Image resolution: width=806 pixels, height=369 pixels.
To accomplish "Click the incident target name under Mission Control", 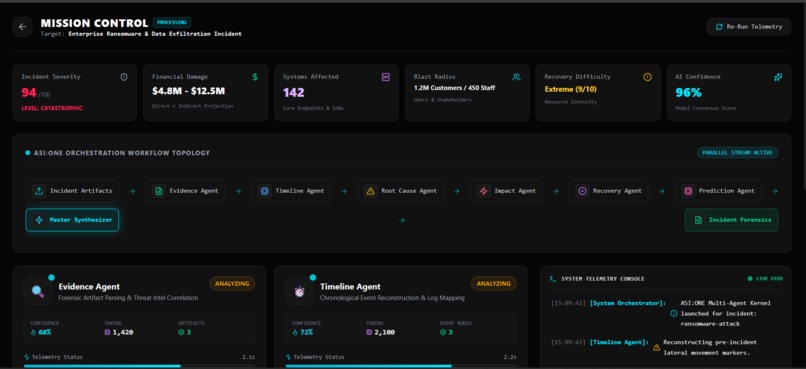I will [155, 34].
